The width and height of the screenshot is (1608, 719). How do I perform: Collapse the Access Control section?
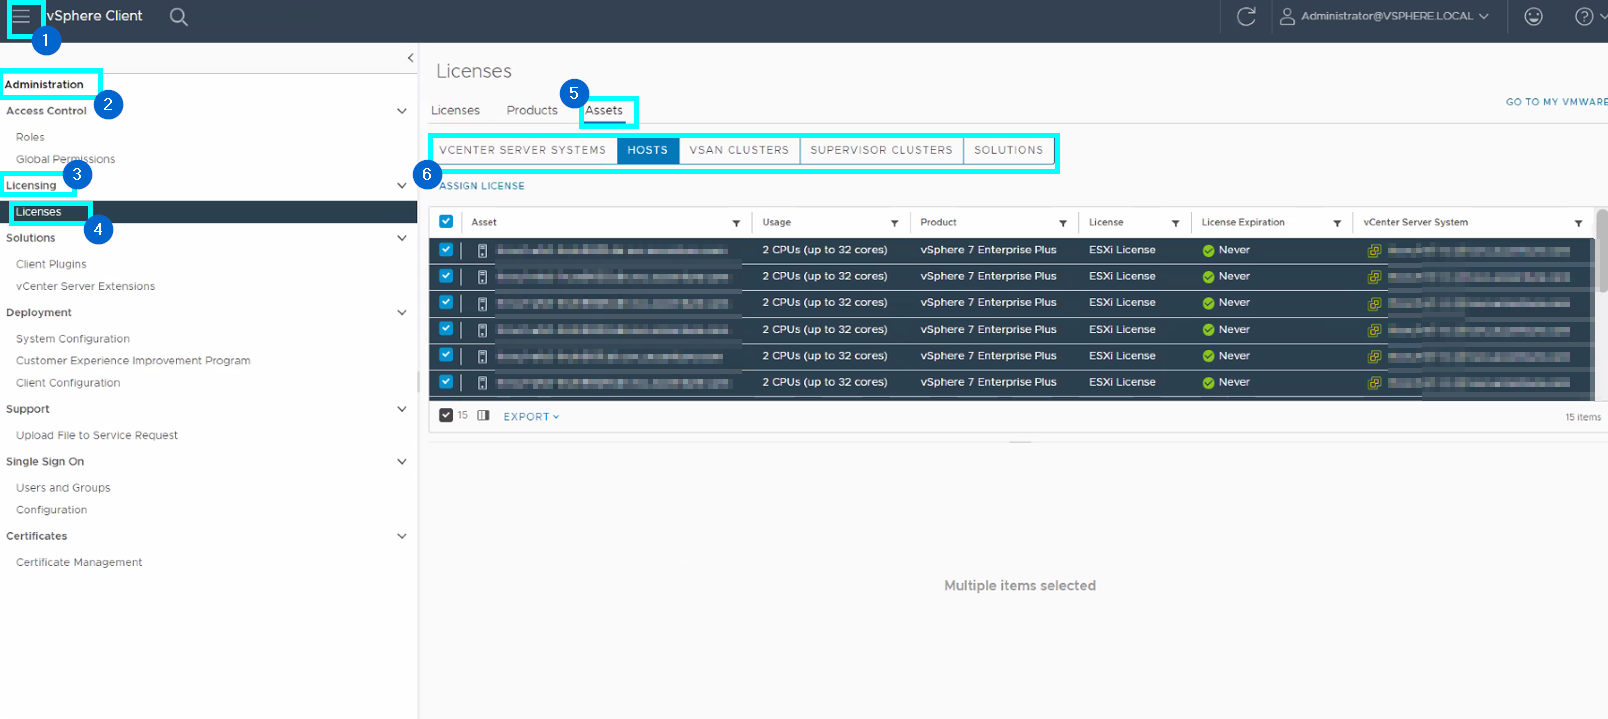tap(402, 111)
